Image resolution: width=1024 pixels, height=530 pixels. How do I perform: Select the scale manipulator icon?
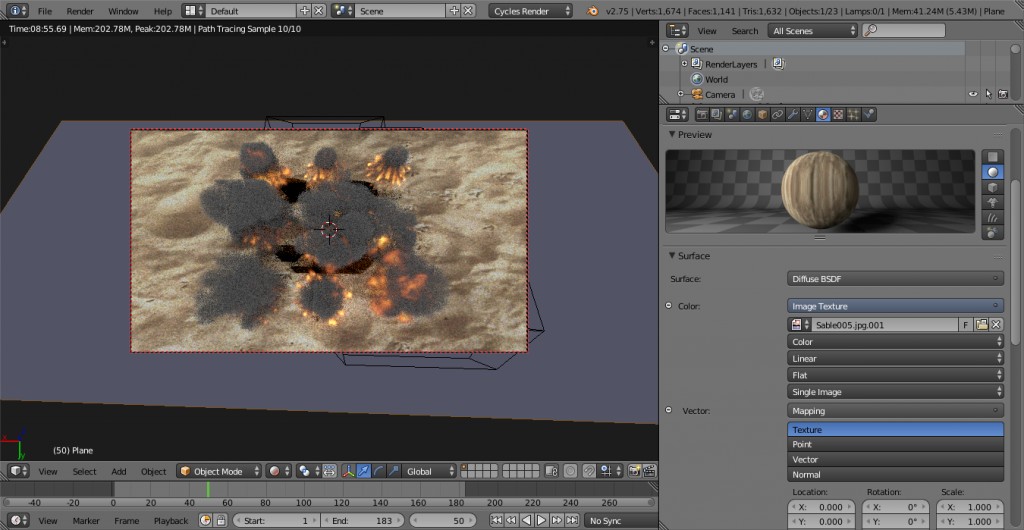click(394, 471)
